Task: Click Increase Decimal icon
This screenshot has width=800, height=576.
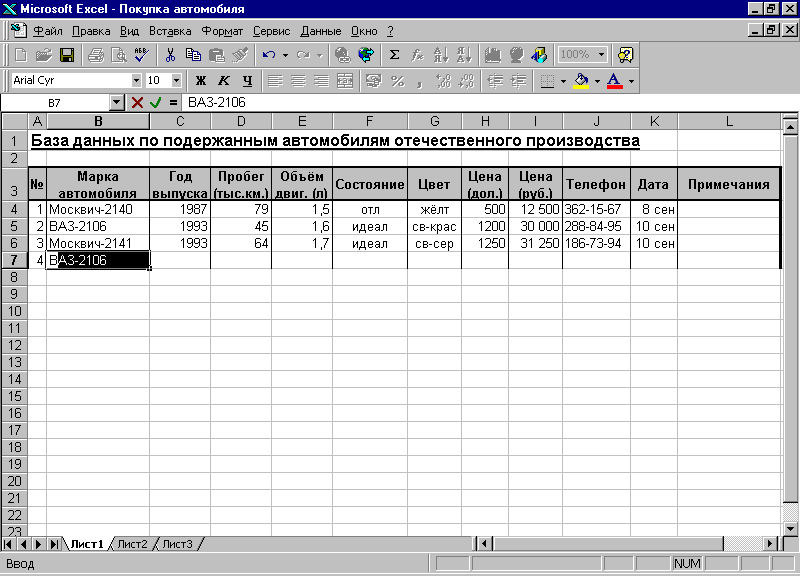Action: [x=443, y=81]
